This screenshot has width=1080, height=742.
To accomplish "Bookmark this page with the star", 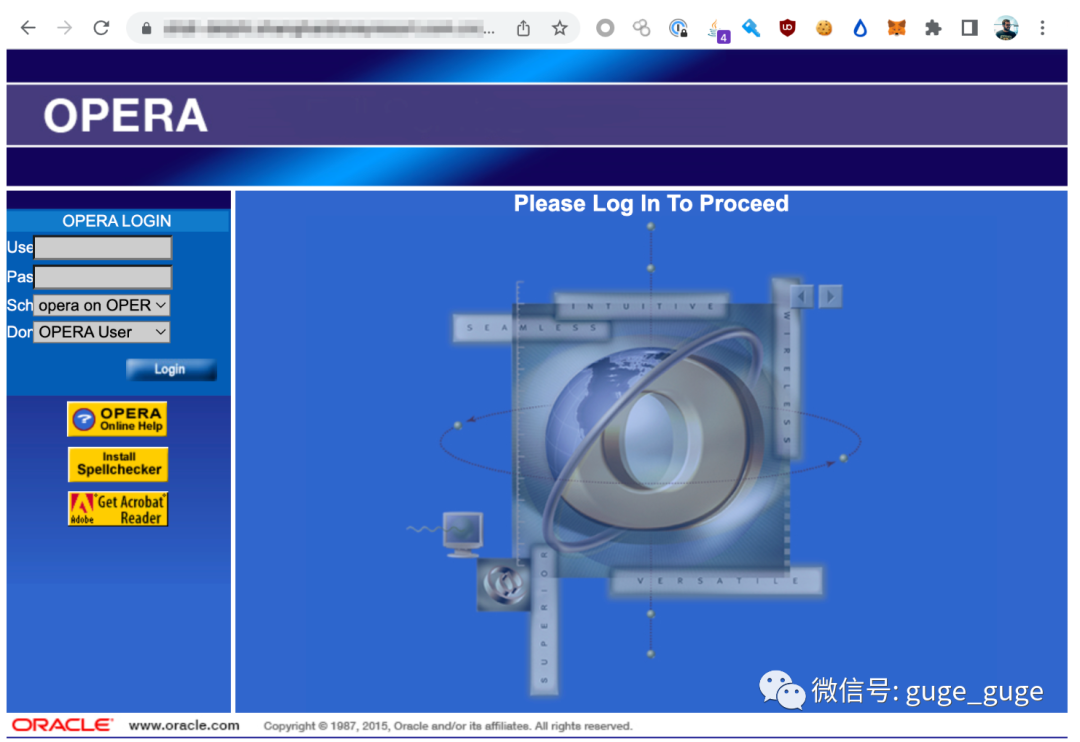I will pyautogui.click(x=559, y=28).
